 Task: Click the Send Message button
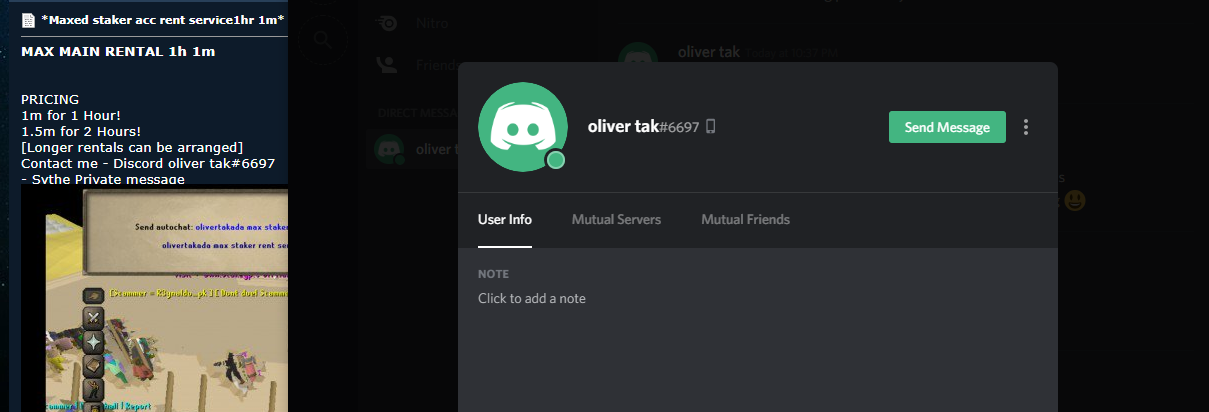[947, 127]
